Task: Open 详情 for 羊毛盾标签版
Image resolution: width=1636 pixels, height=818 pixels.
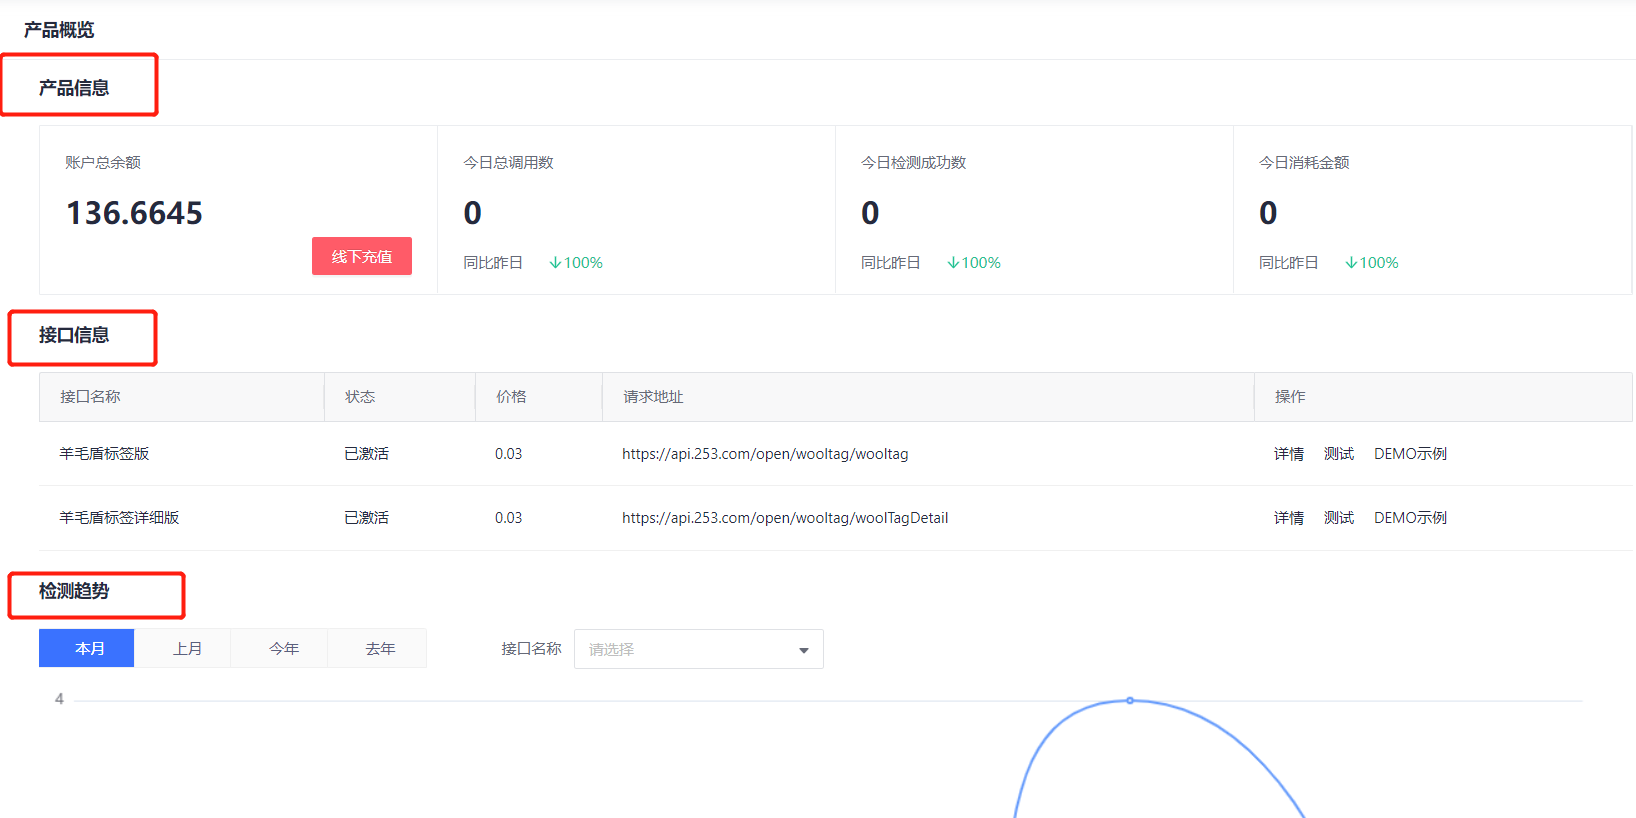Action: coord(1289,454)
